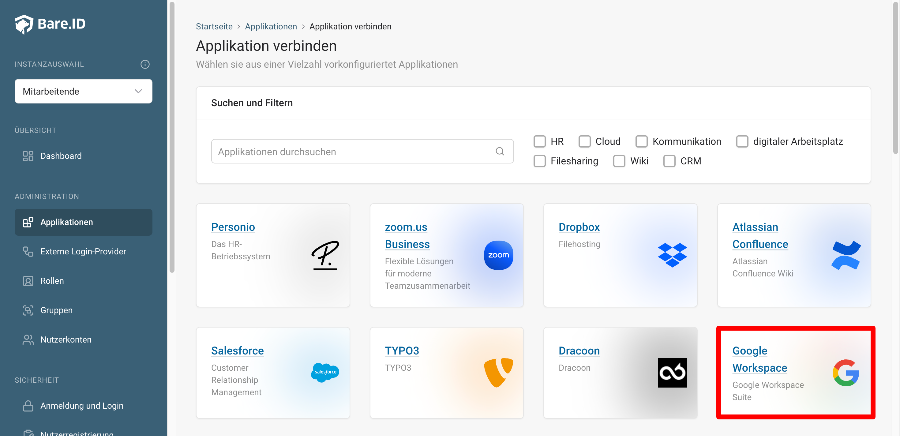
Task: Toggle the CRM filter checkbox
Action: point(669,161)
